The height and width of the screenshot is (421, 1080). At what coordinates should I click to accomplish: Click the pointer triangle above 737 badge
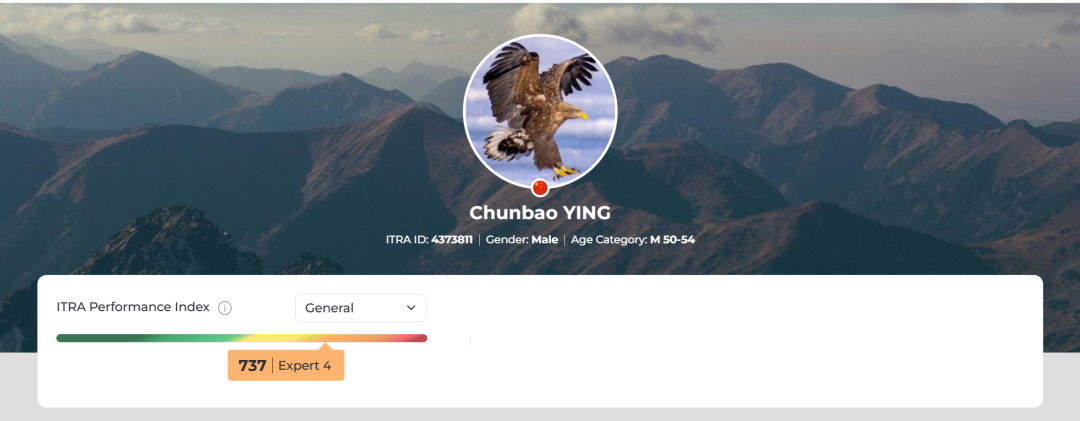pyautogui.click(x=326, y=346)
